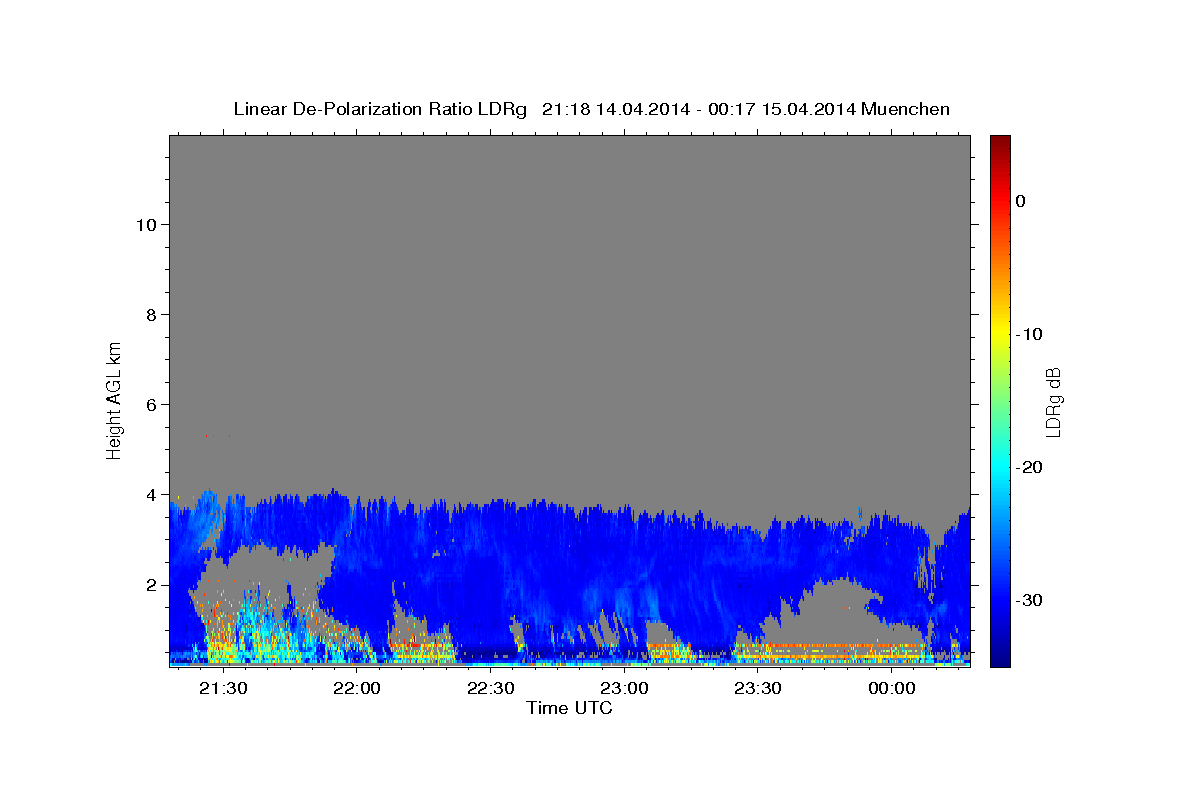
Task: Click the 6 km height tick label
Action: tap(149, 405)
